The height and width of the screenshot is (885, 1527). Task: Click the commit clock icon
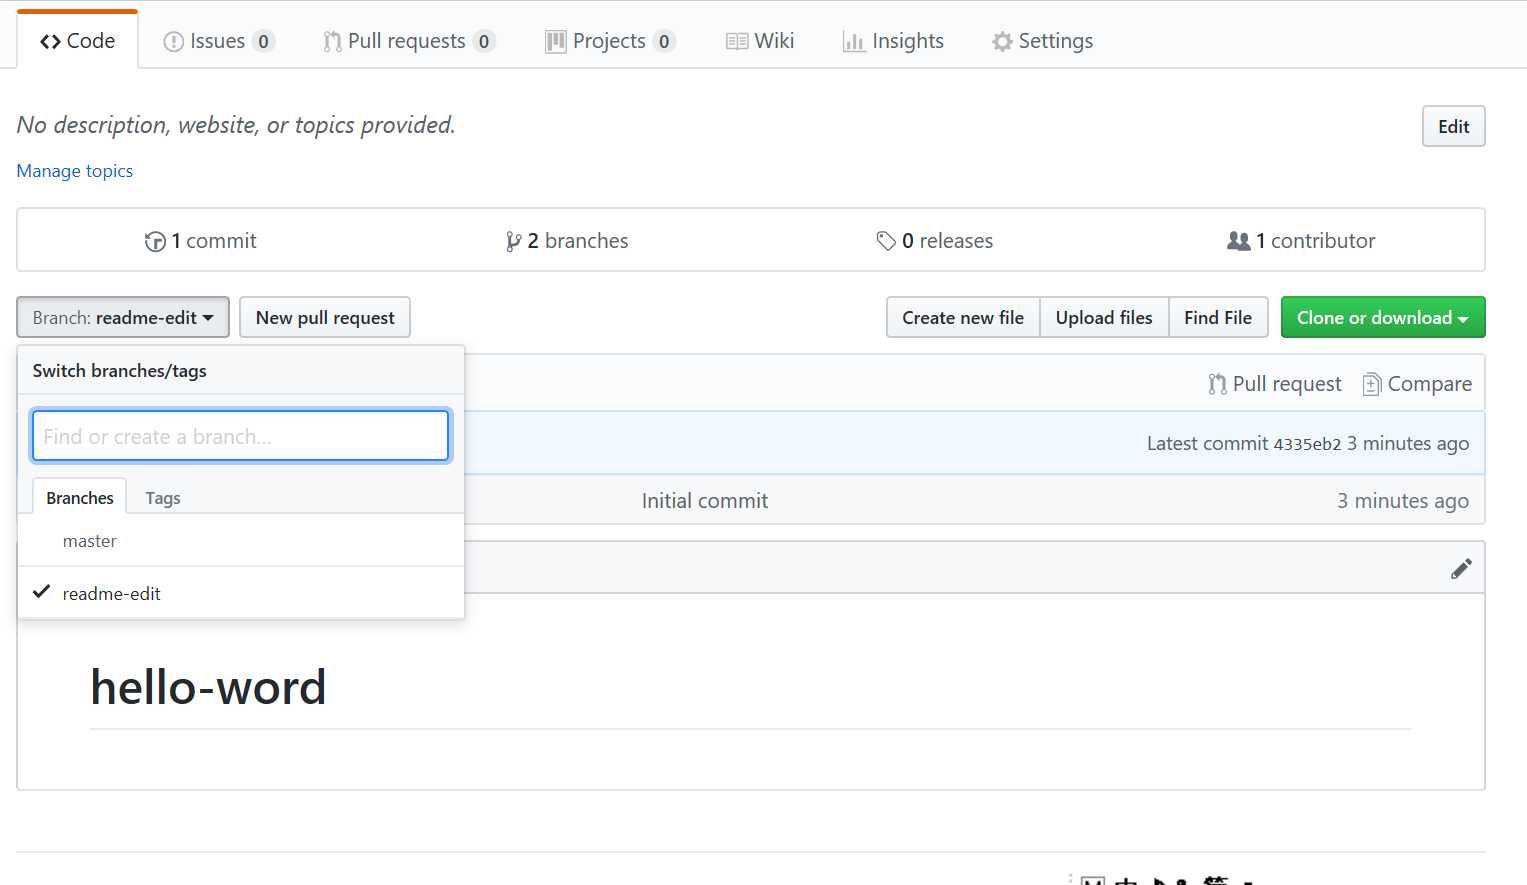click(155, 241)
